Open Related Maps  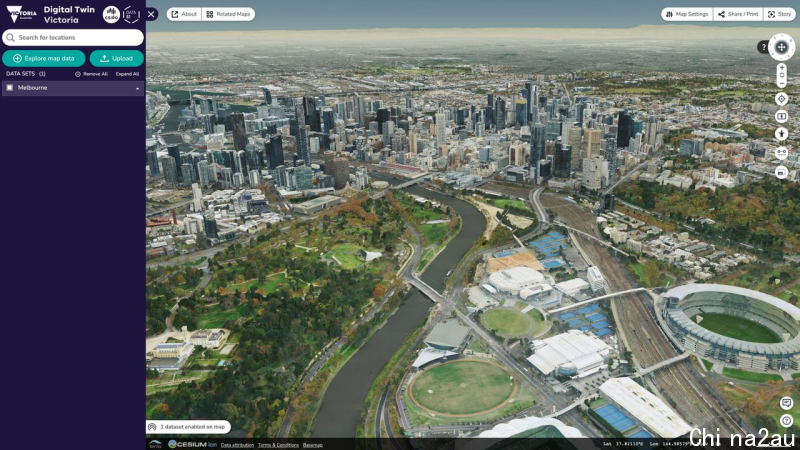click(228, 14)
